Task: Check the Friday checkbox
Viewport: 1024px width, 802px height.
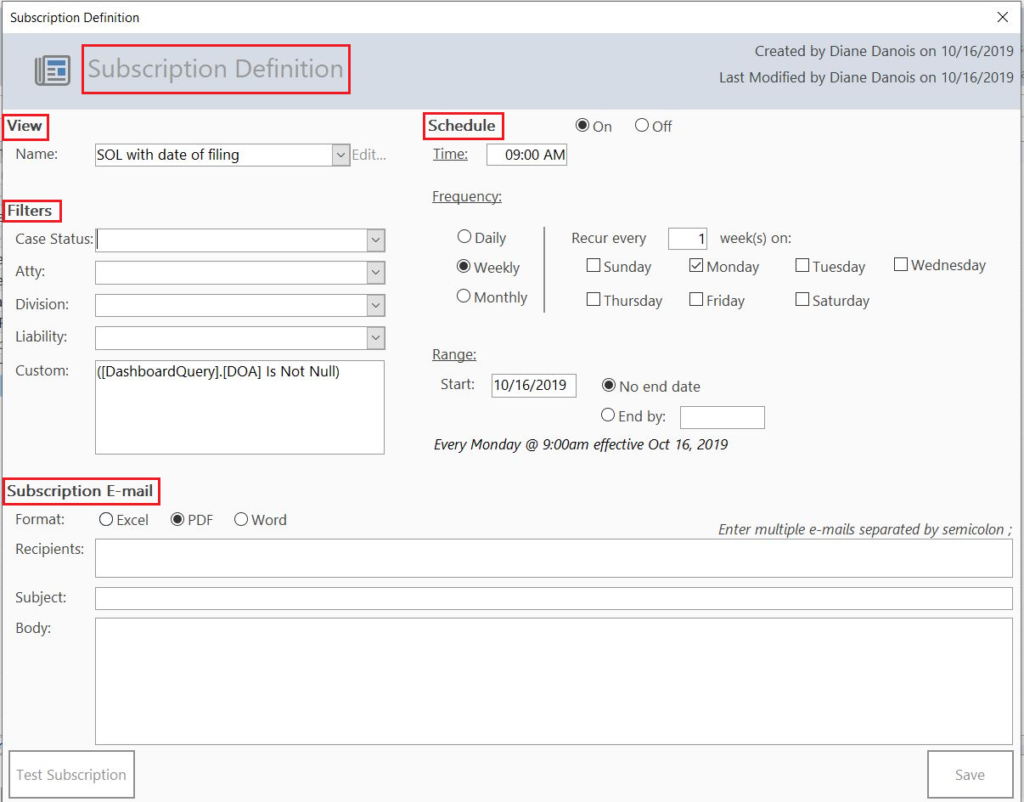Action: tap(696, 299)
